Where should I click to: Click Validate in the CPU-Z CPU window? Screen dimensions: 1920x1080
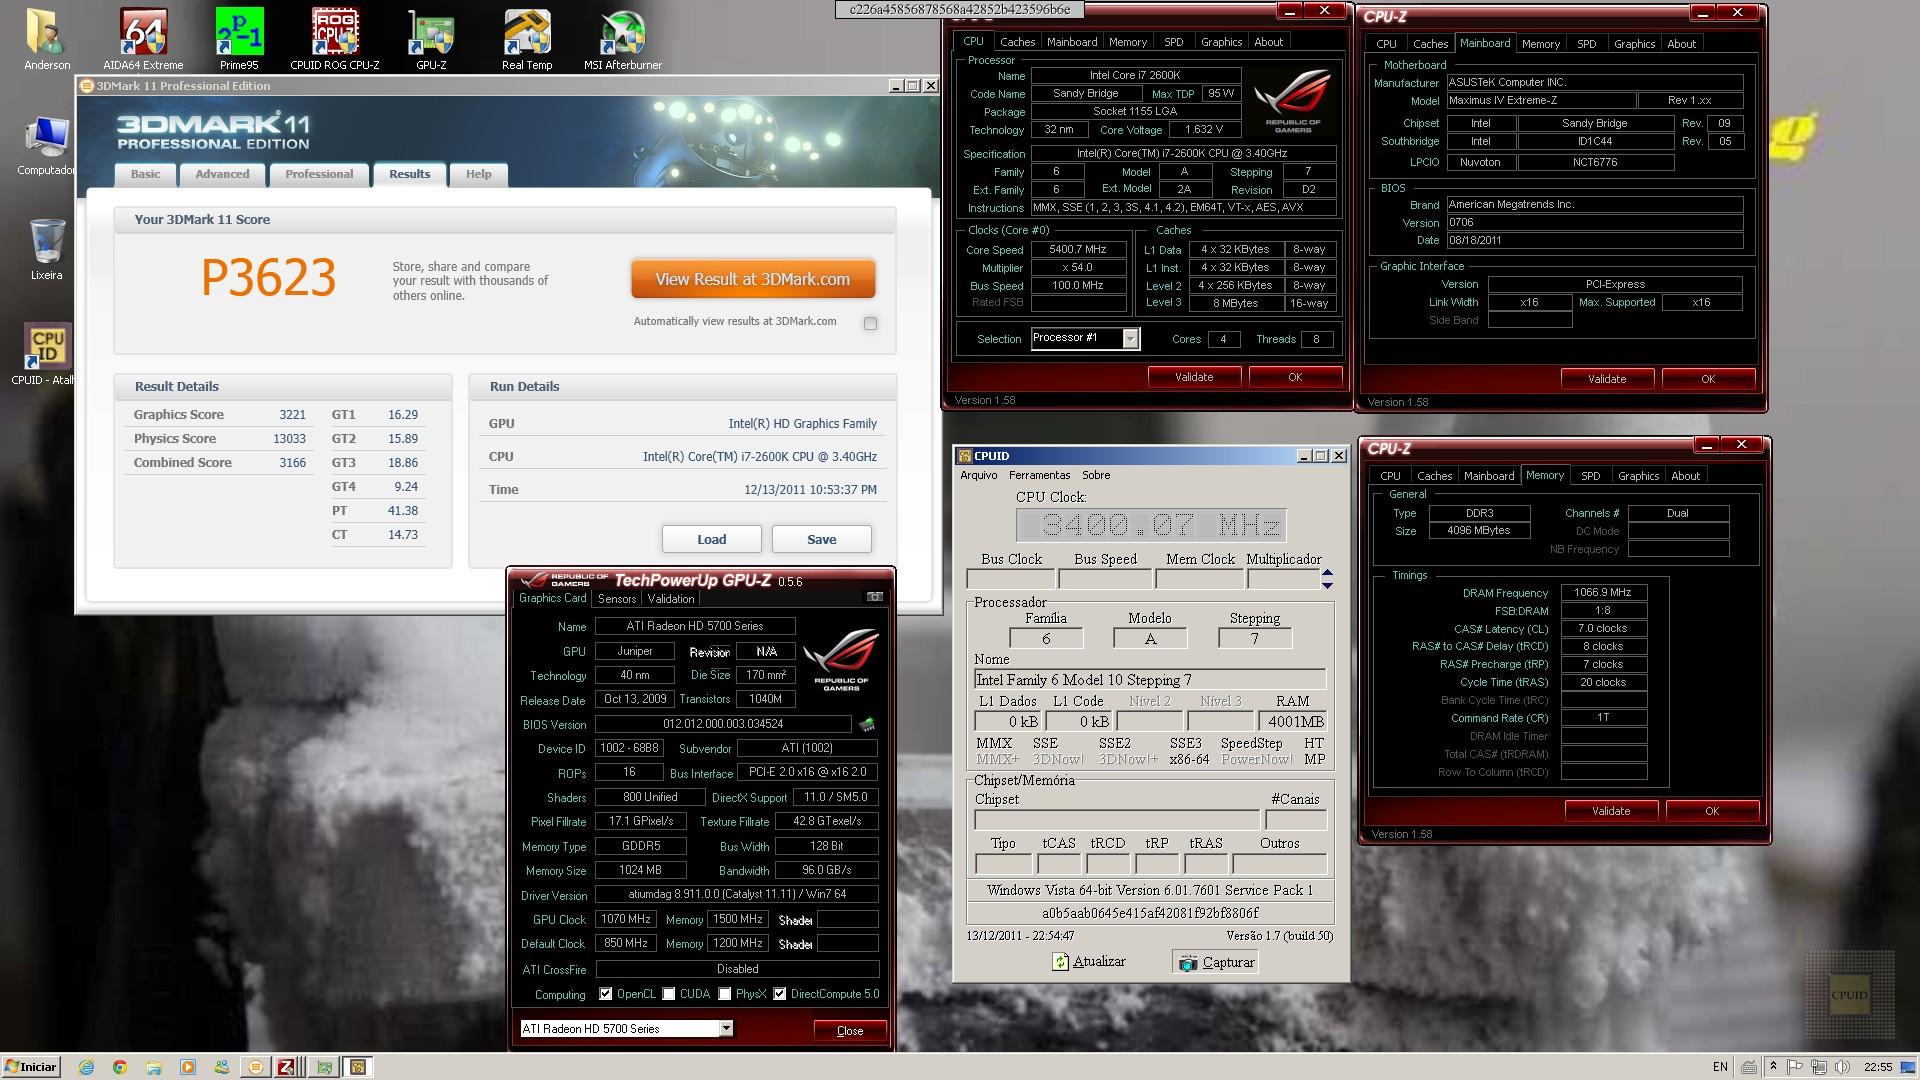point(1194,377)
